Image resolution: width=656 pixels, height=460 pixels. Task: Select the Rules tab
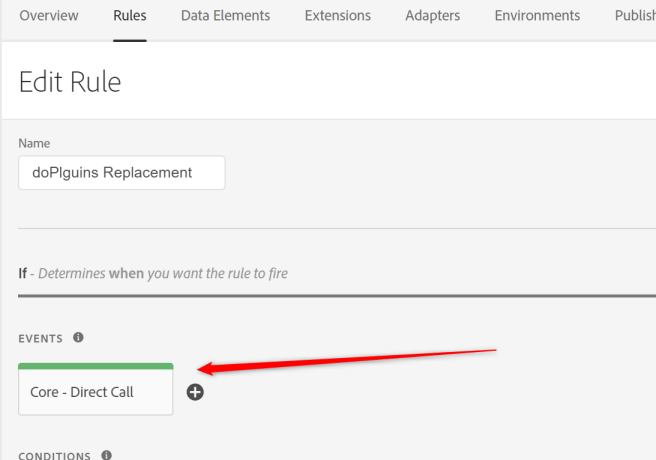[130, 16]
